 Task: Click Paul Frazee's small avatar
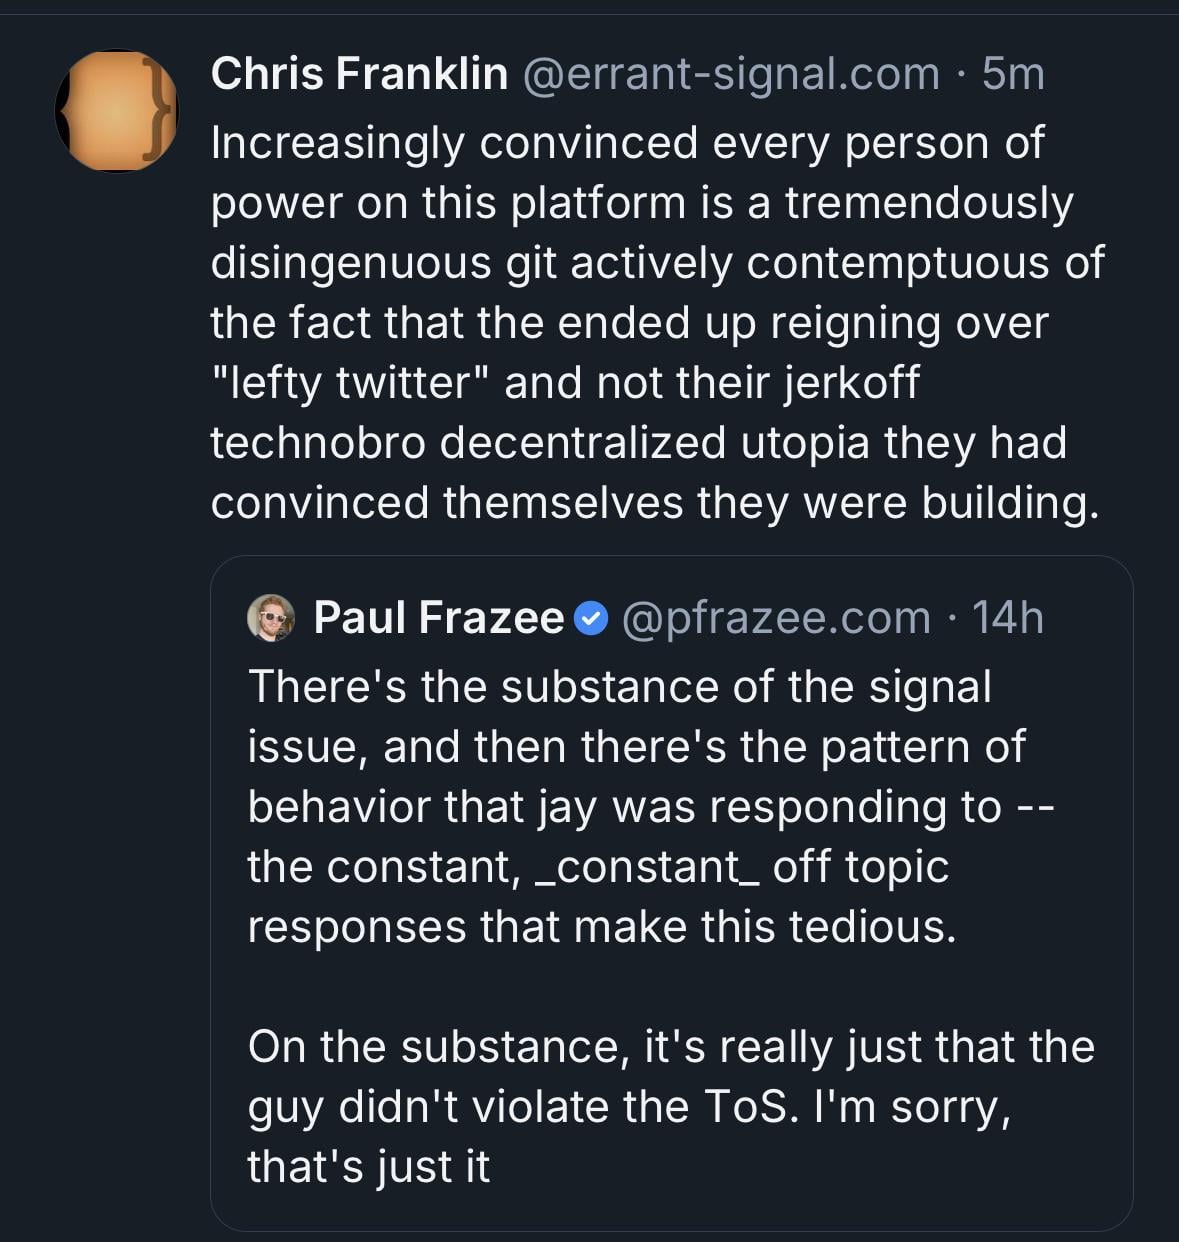pos(271,618)
